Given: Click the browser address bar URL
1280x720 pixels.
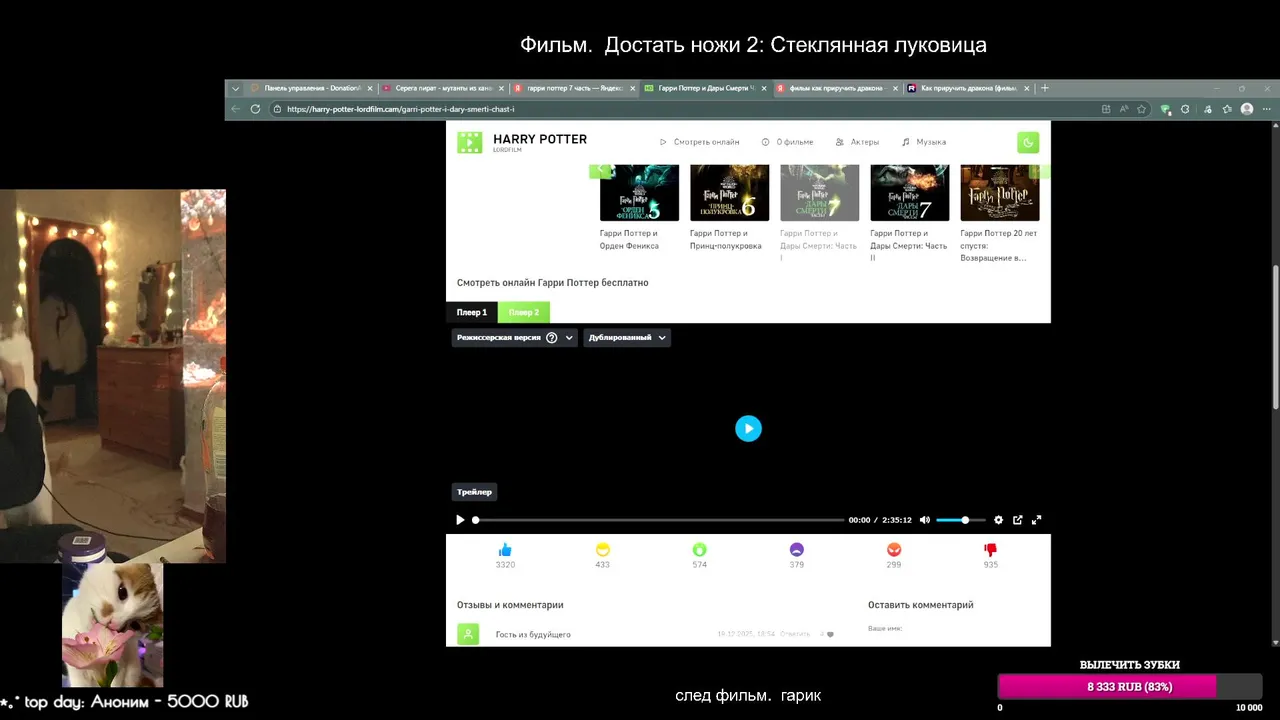Looking at the screenshot, I should (401, 109).
